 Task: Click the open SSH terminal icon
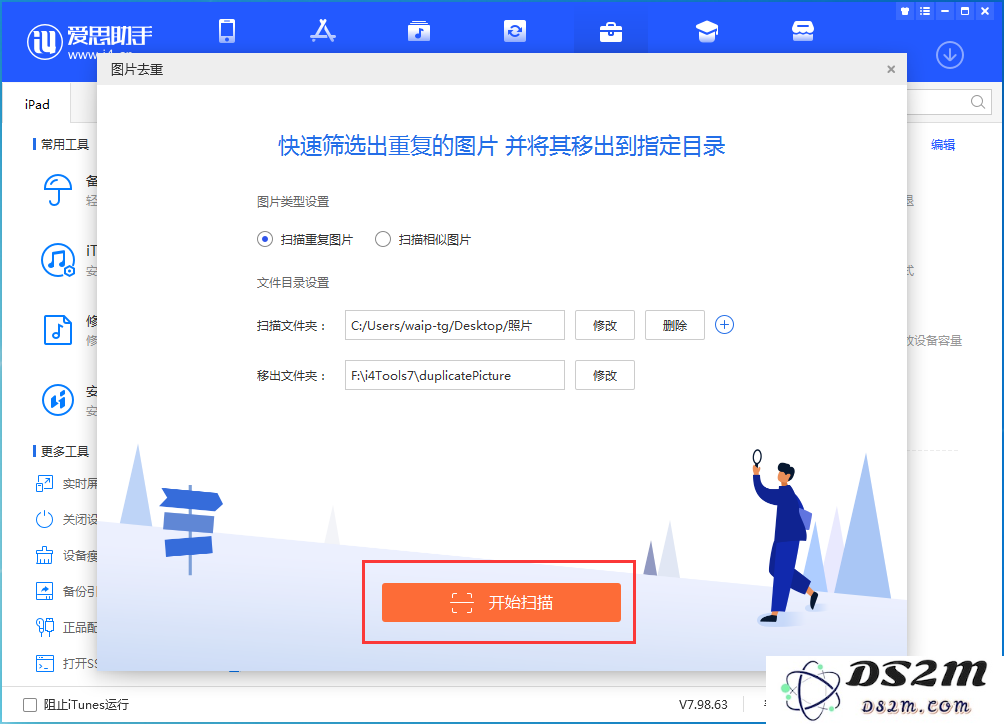pos(44,663)
